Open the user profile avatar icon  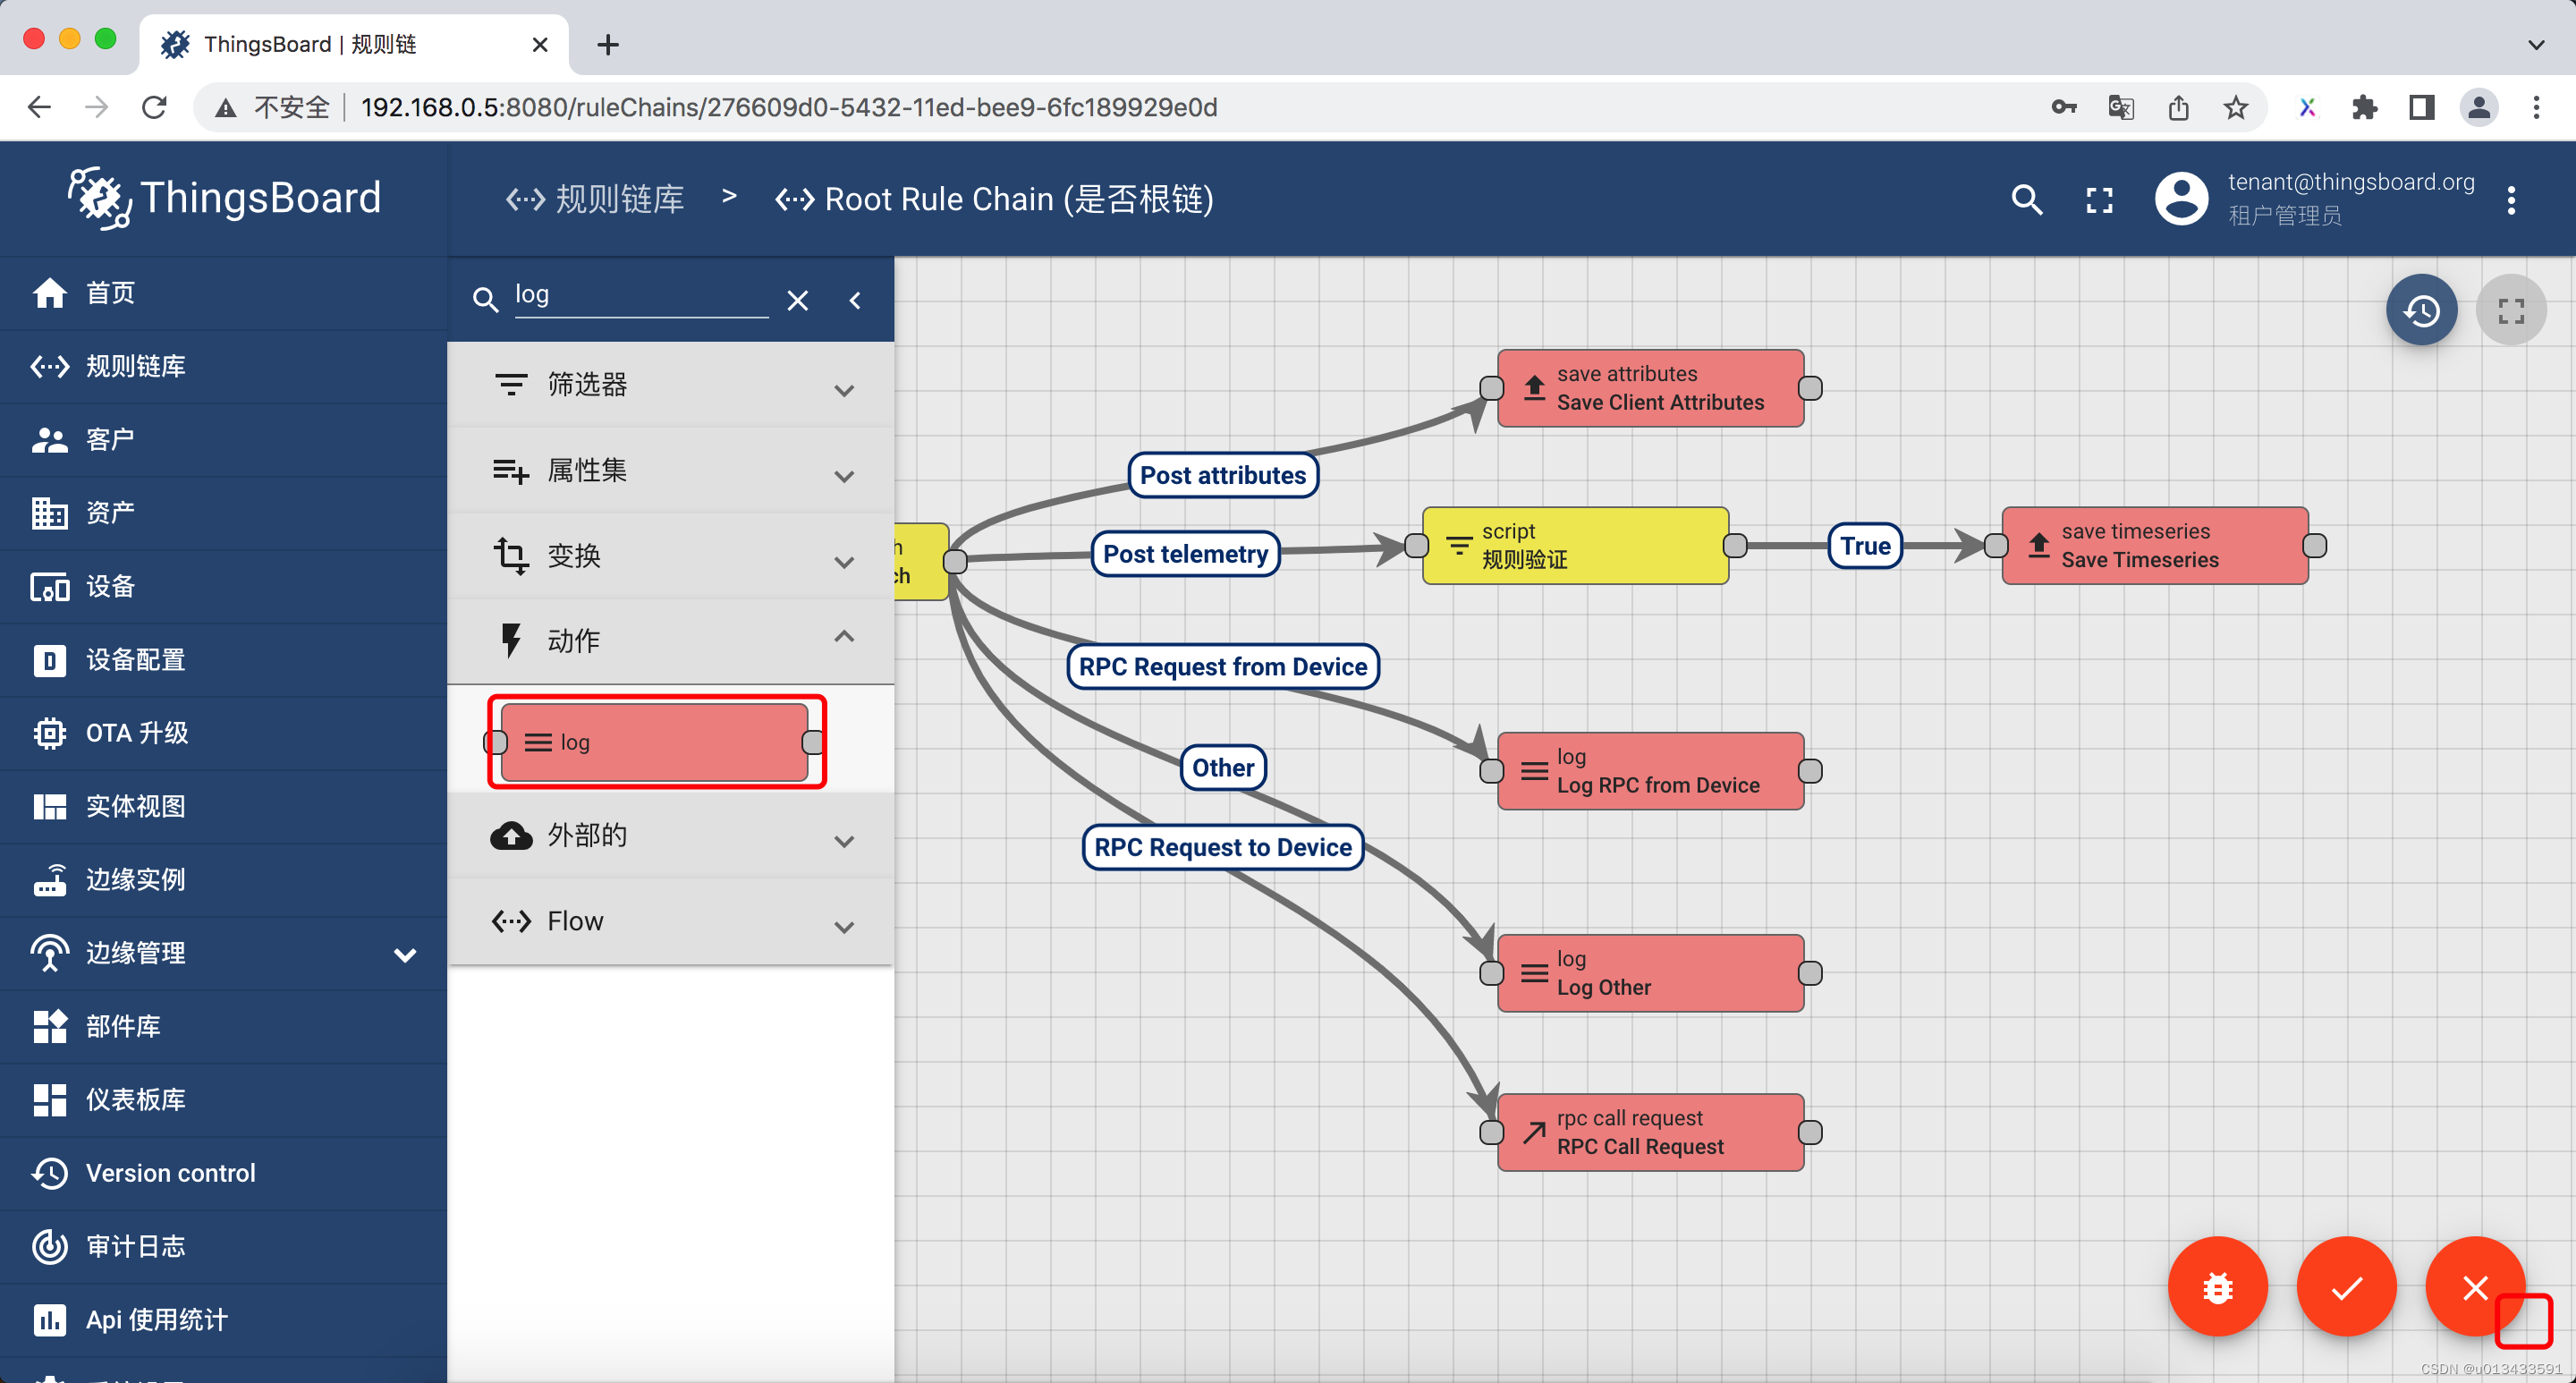(x=2181, y=199)
